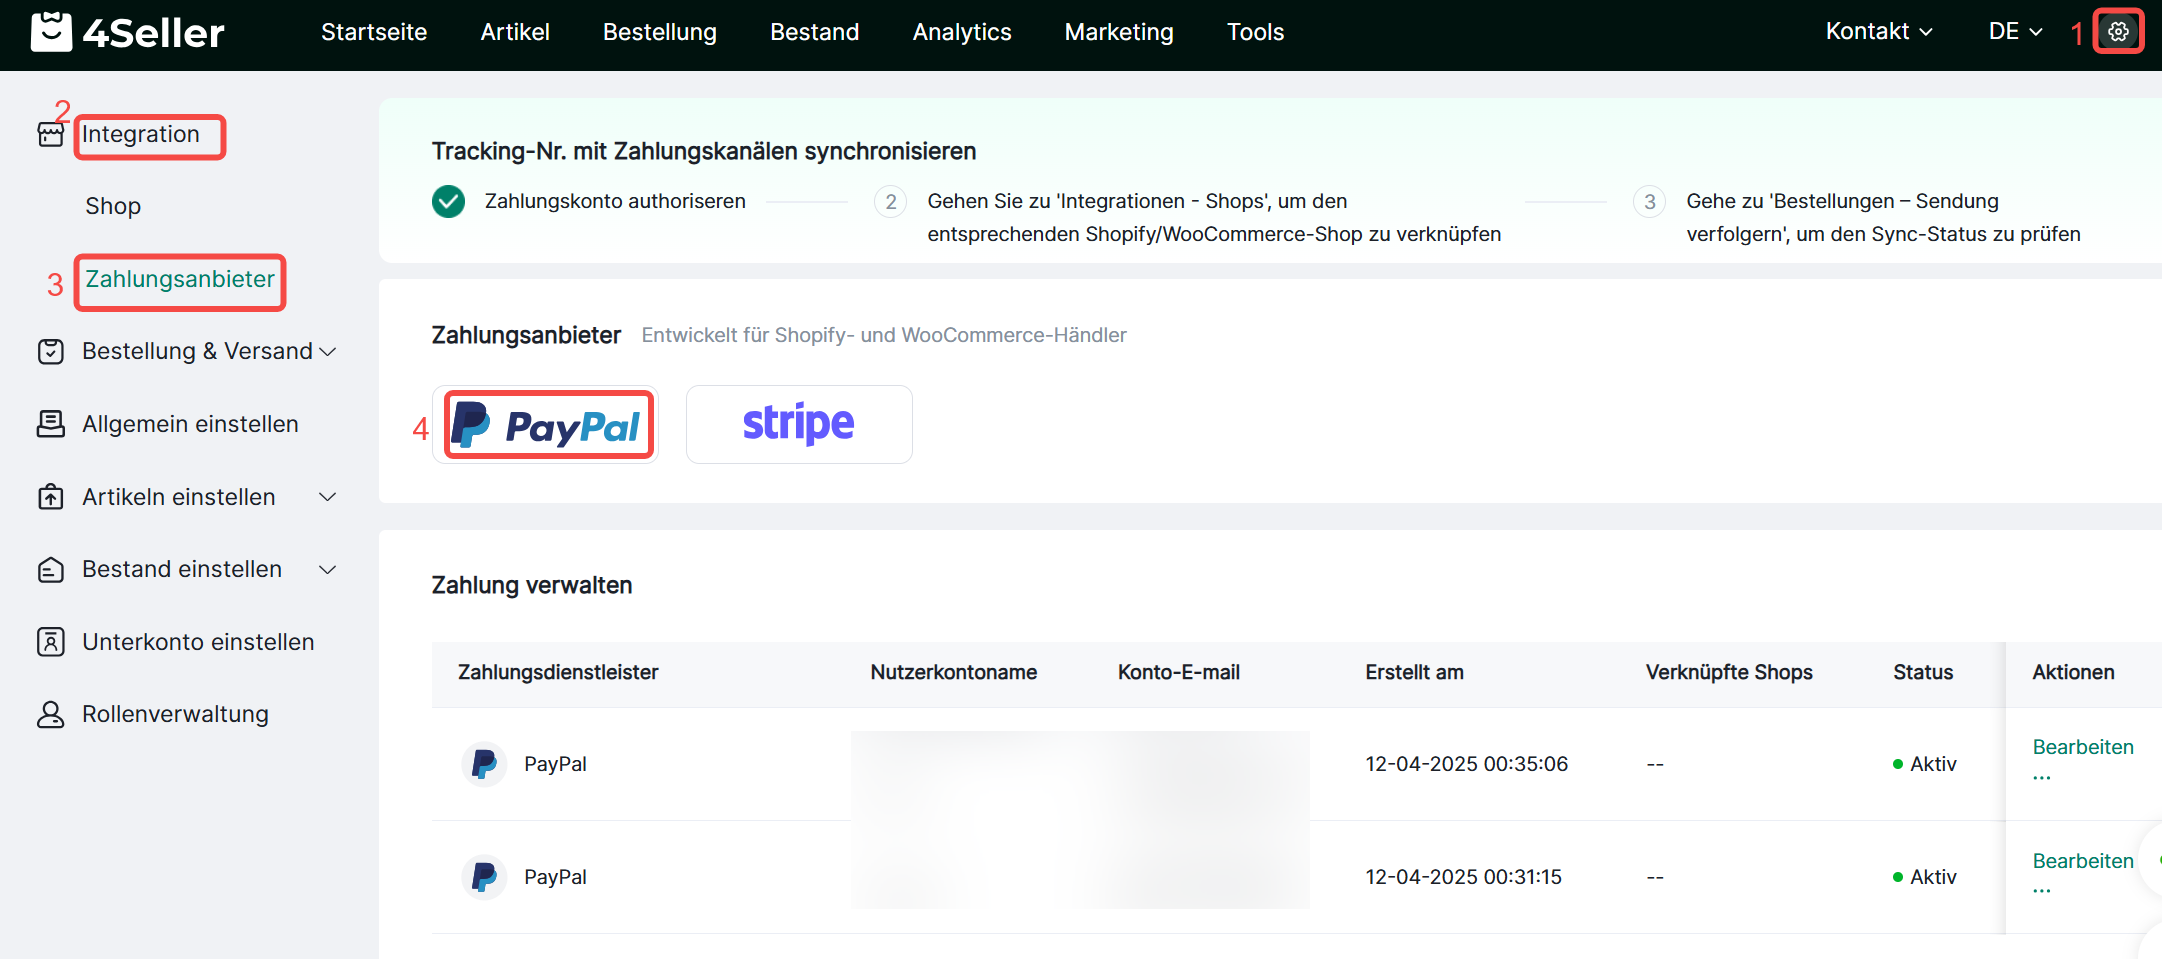Open the settings gear icon
The width and height of the screenshot is (2162, 959).
2118,32
